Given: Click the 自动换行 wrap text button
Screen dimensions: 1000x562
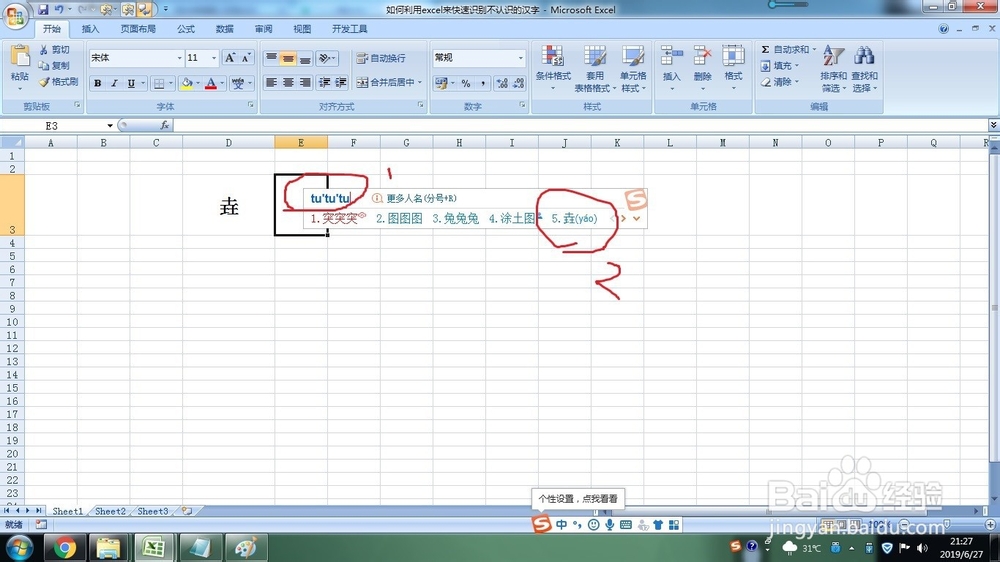Looking at the screenshot, I should [381, 58].
